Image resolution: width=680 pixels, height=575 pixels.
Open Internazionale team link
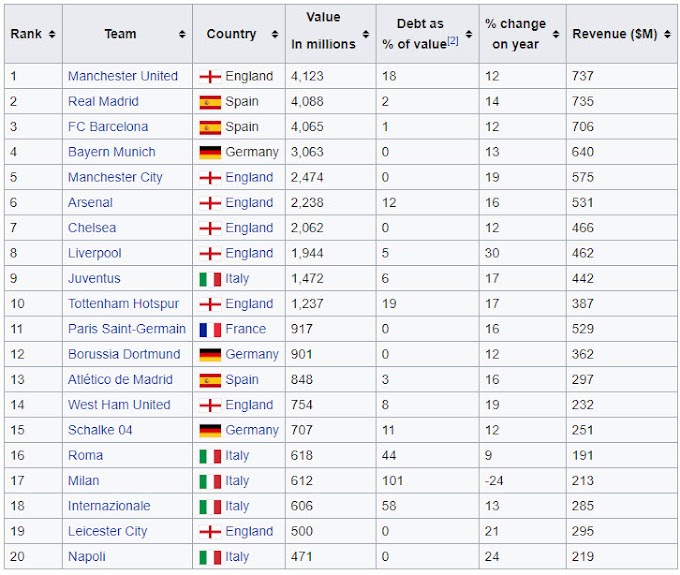(109, 506)
